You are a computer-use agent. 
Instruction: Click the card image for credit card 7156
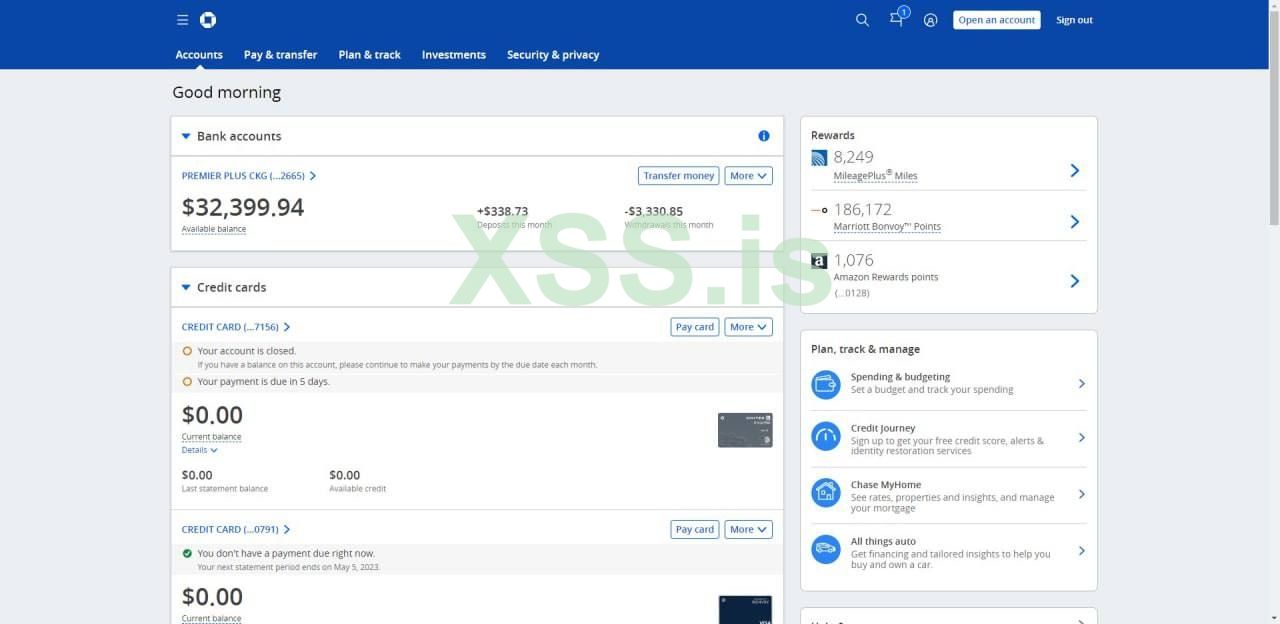[745, 430]
